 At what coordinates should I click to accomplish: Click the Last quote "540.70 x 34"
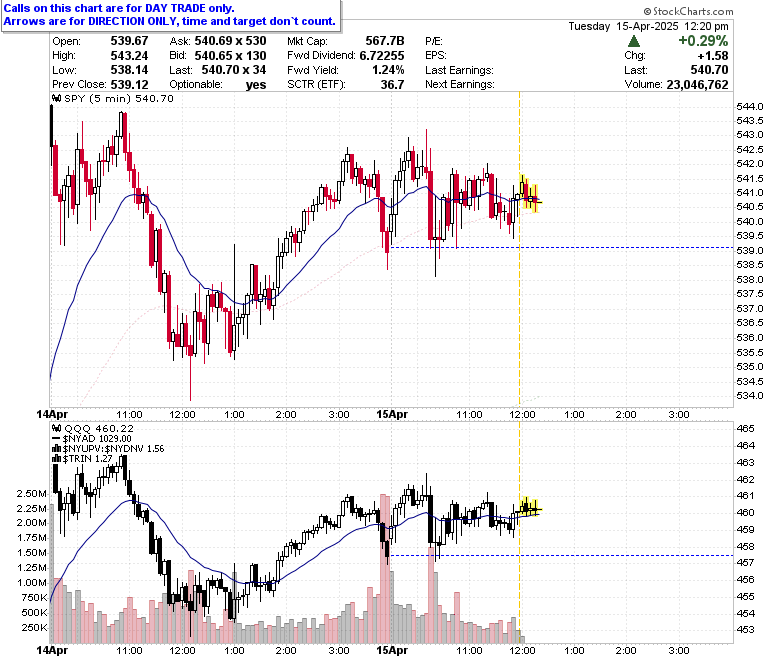point(234,70)
